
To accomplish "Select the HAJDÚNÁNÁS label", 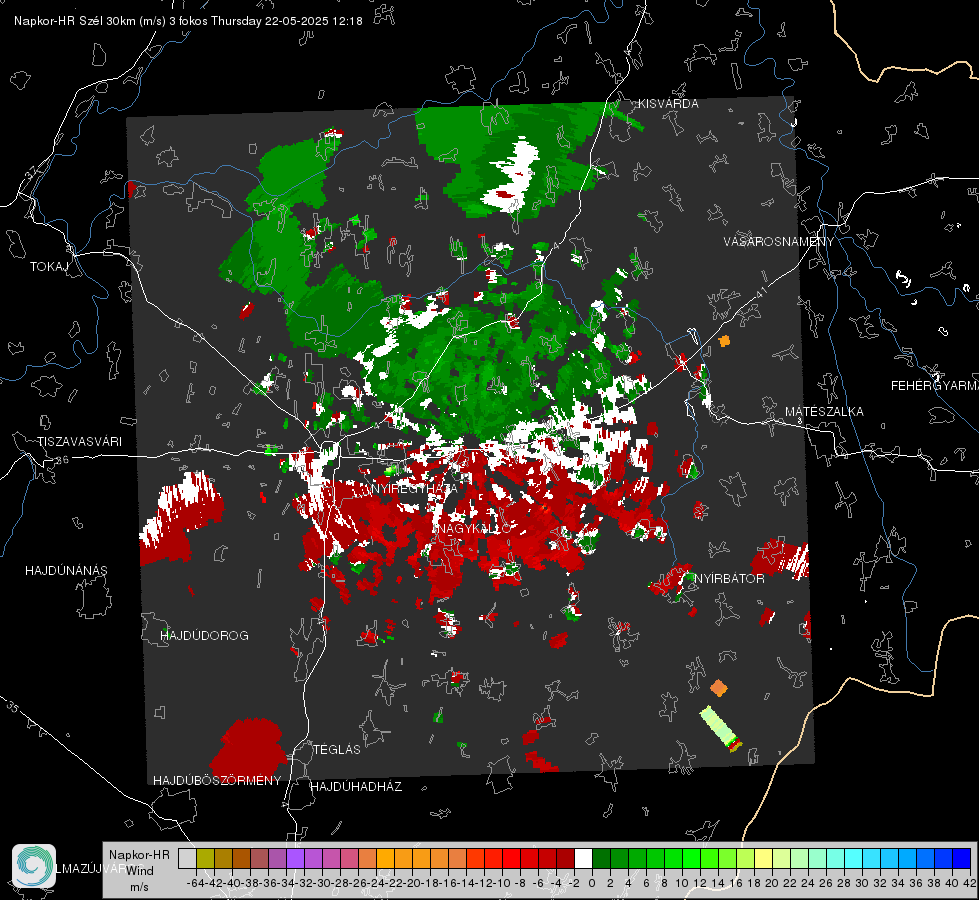I will point(66,571).
